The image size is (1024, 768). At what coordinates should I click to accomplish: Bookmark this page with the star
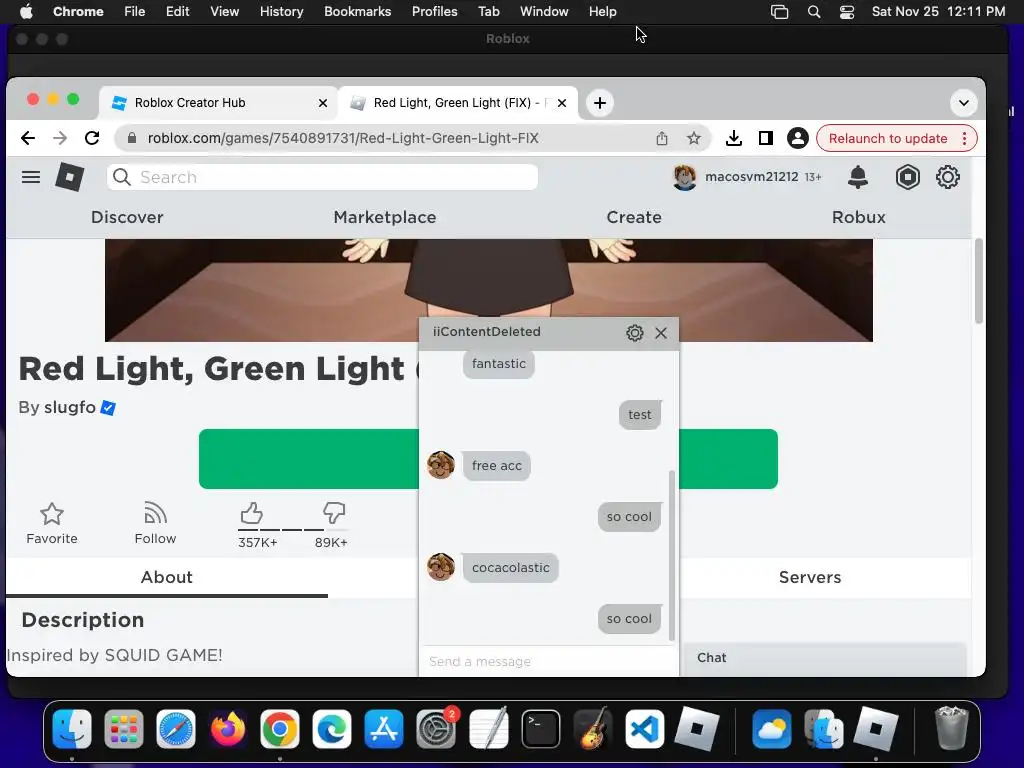pos(694,138)
